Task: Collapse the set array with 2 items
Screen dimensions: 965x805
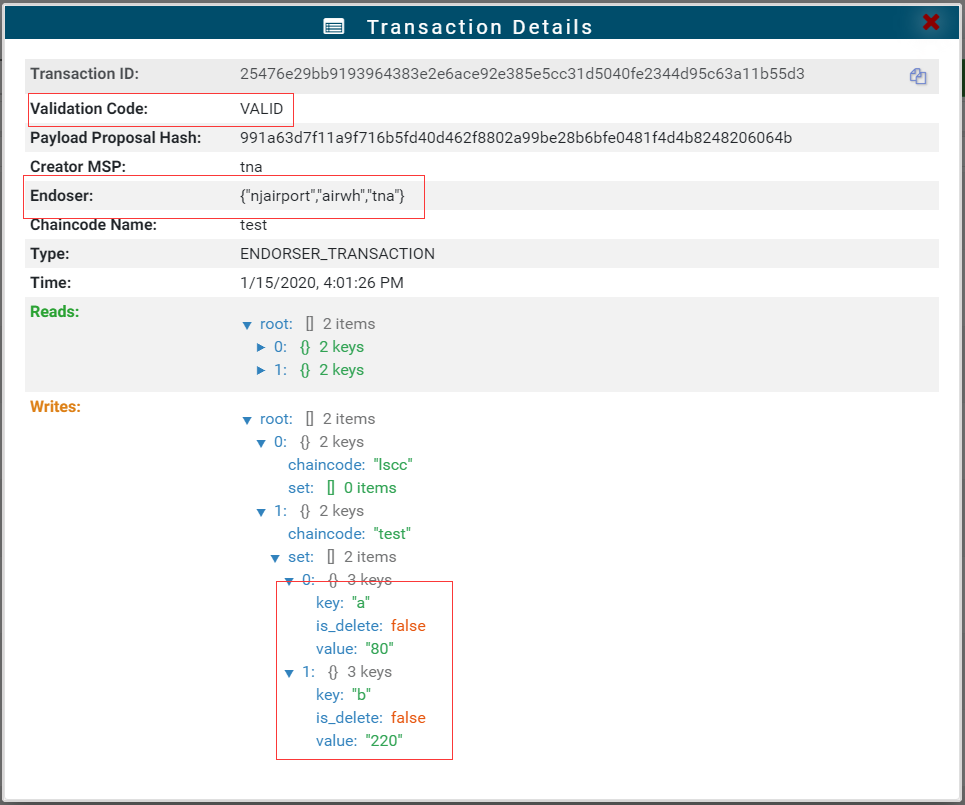Action: click(x=275, y=558)
